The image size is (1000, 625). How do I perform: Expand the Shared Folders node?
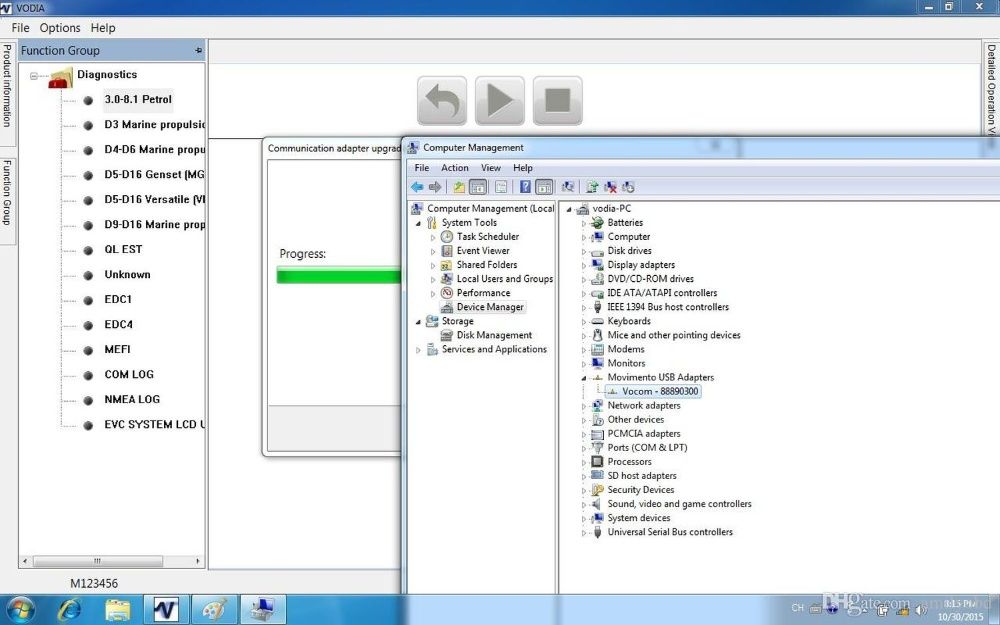[x=433, y=265]
